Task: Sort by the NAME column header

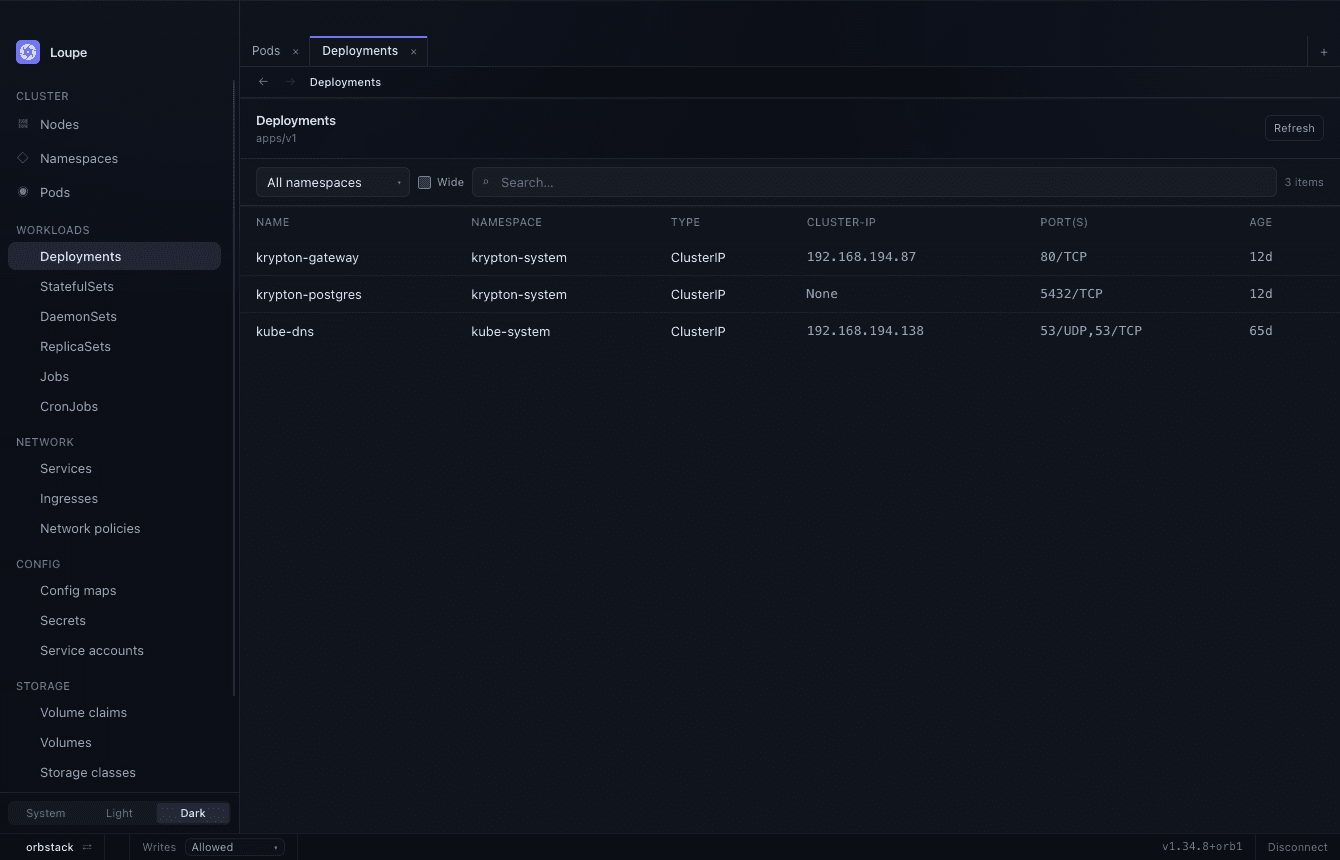Action: pyautogui.click(x=272, y=222)
